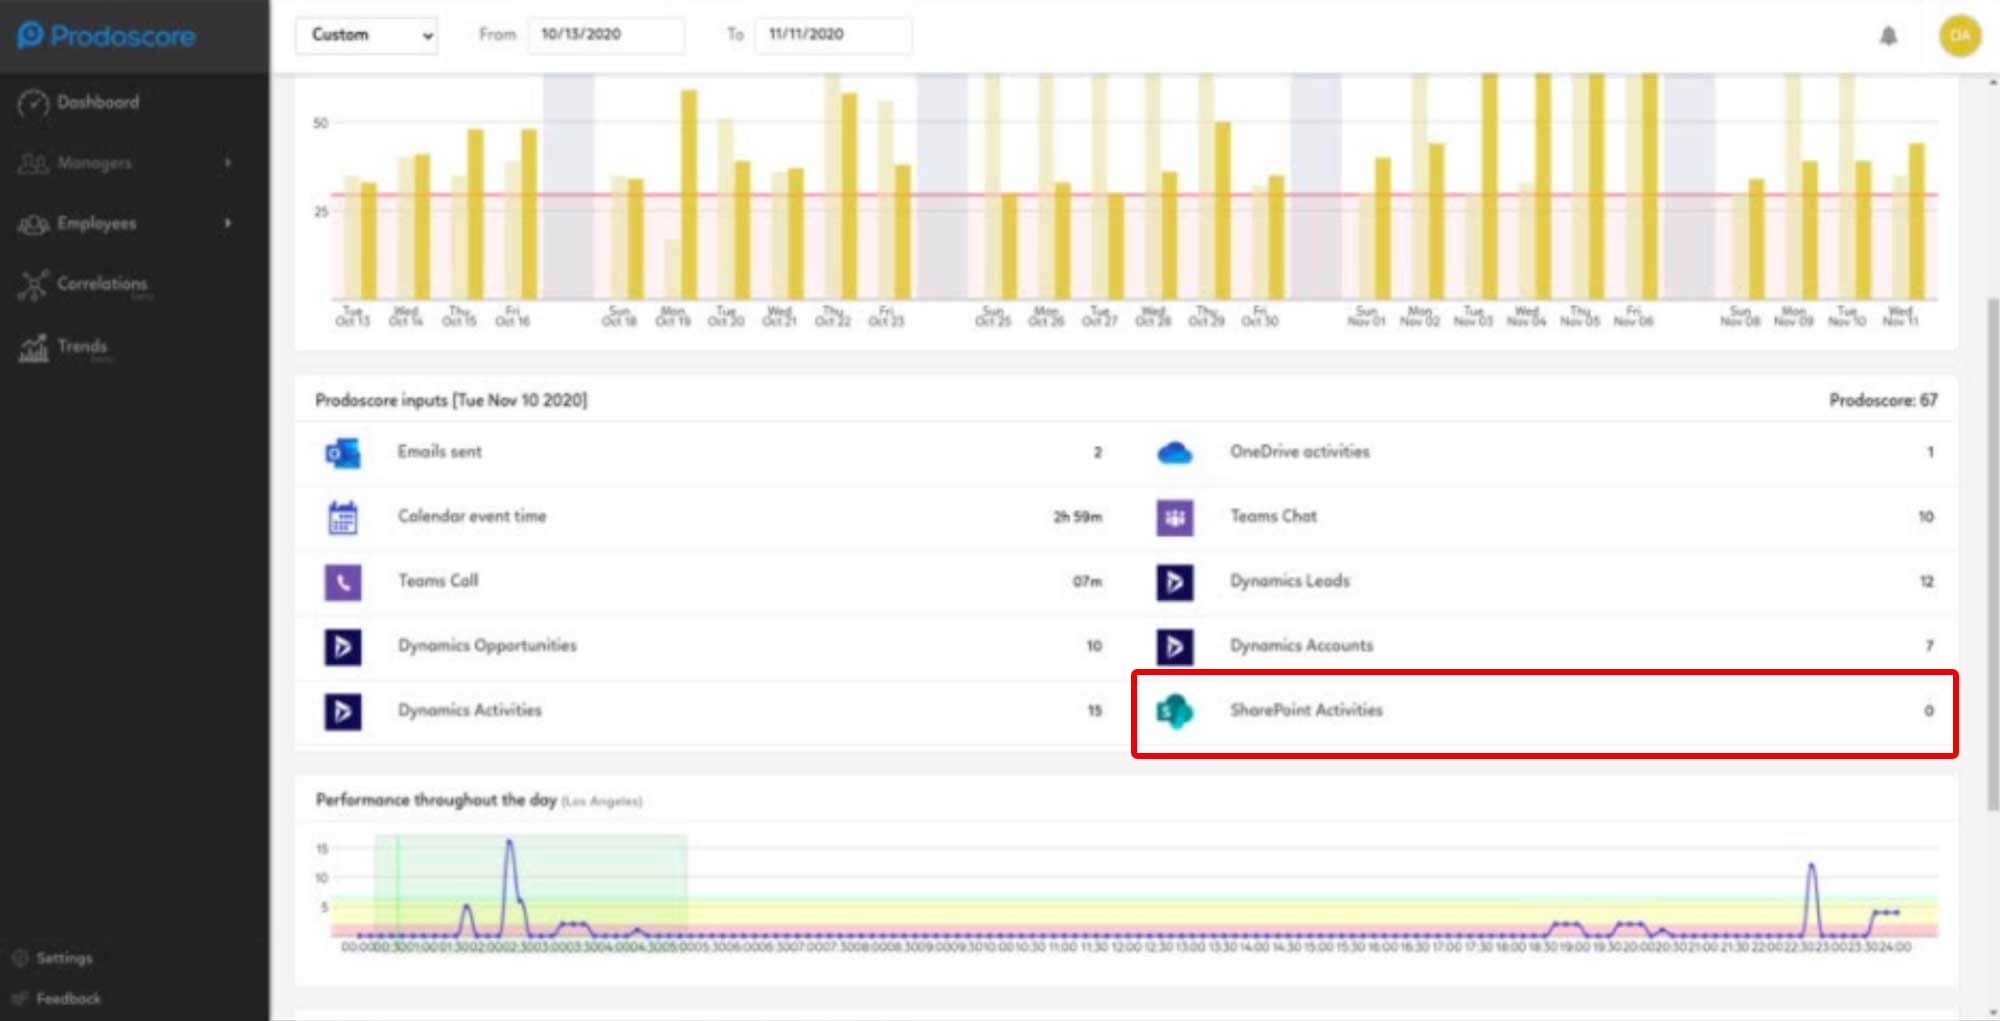Viewport: 2000px width, 1021px height.
Task: Click the To date field
Action: tap(833, 34)
